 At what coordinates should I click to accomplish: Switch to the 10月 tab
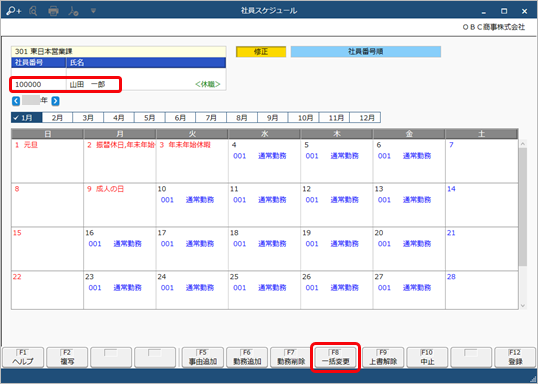pos(303,118)
